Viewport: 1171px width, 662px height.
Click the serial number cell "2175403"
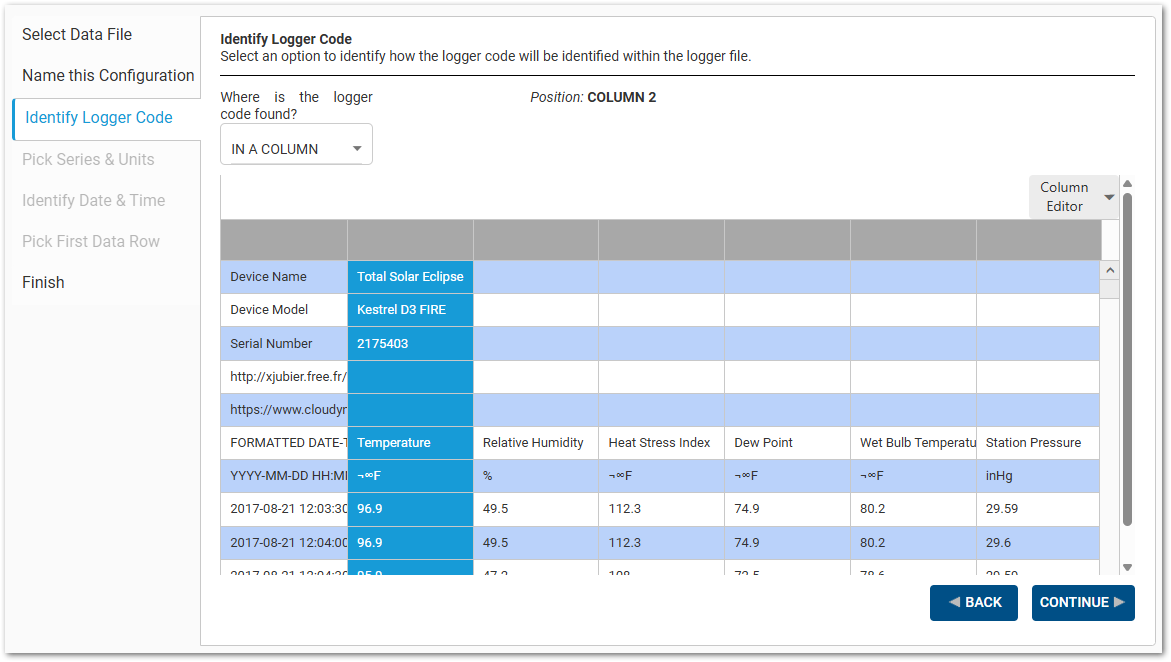[x=410, y=343]
